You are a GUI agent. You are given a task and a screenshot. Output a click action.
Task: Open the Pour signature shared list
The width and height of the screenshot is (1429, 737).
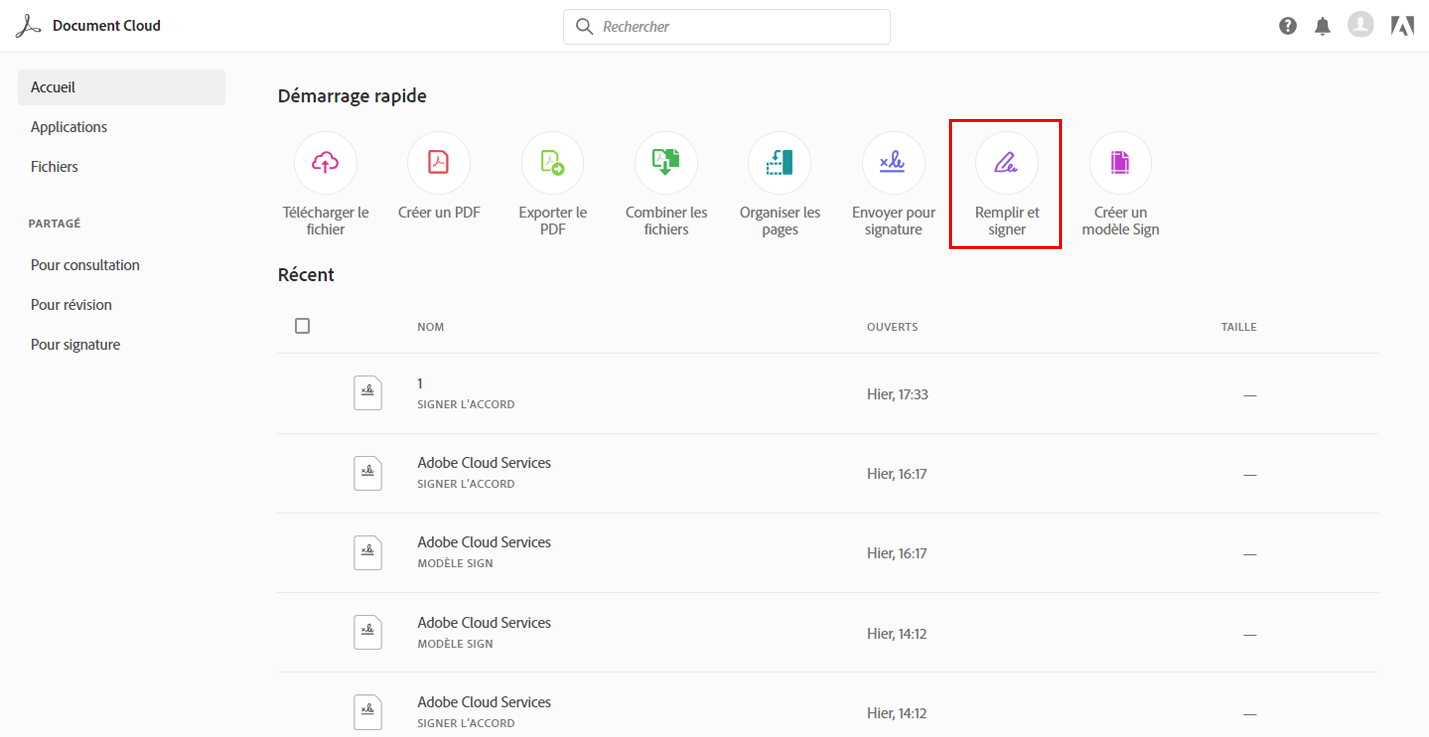75,345
